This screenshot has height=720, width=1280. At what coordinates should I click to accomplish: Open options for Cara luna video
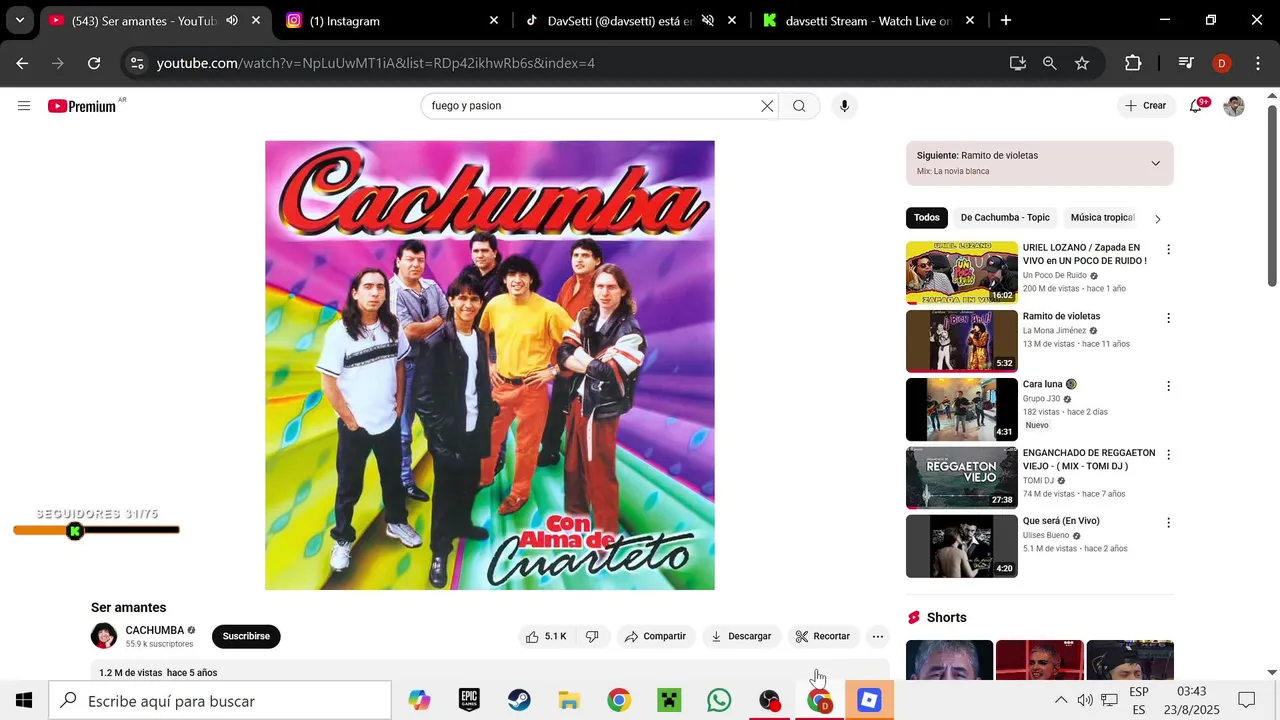pyautogui.click(x=1168, y=386)
